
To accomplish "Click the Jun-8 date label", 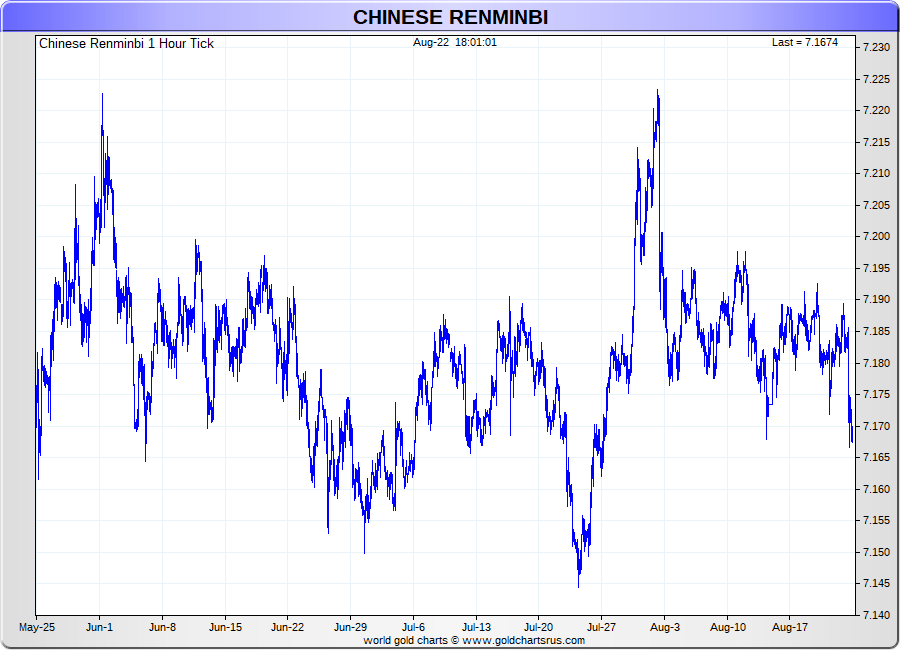I will pyautogui.click(x=162, y=628).
